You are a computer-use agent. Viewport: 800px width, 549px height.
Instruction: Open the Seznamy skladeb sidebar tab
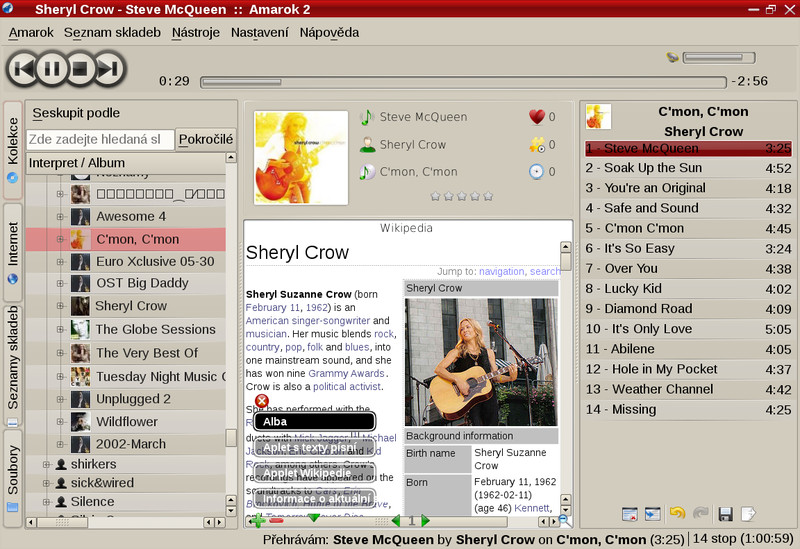[x=13, y=366]
